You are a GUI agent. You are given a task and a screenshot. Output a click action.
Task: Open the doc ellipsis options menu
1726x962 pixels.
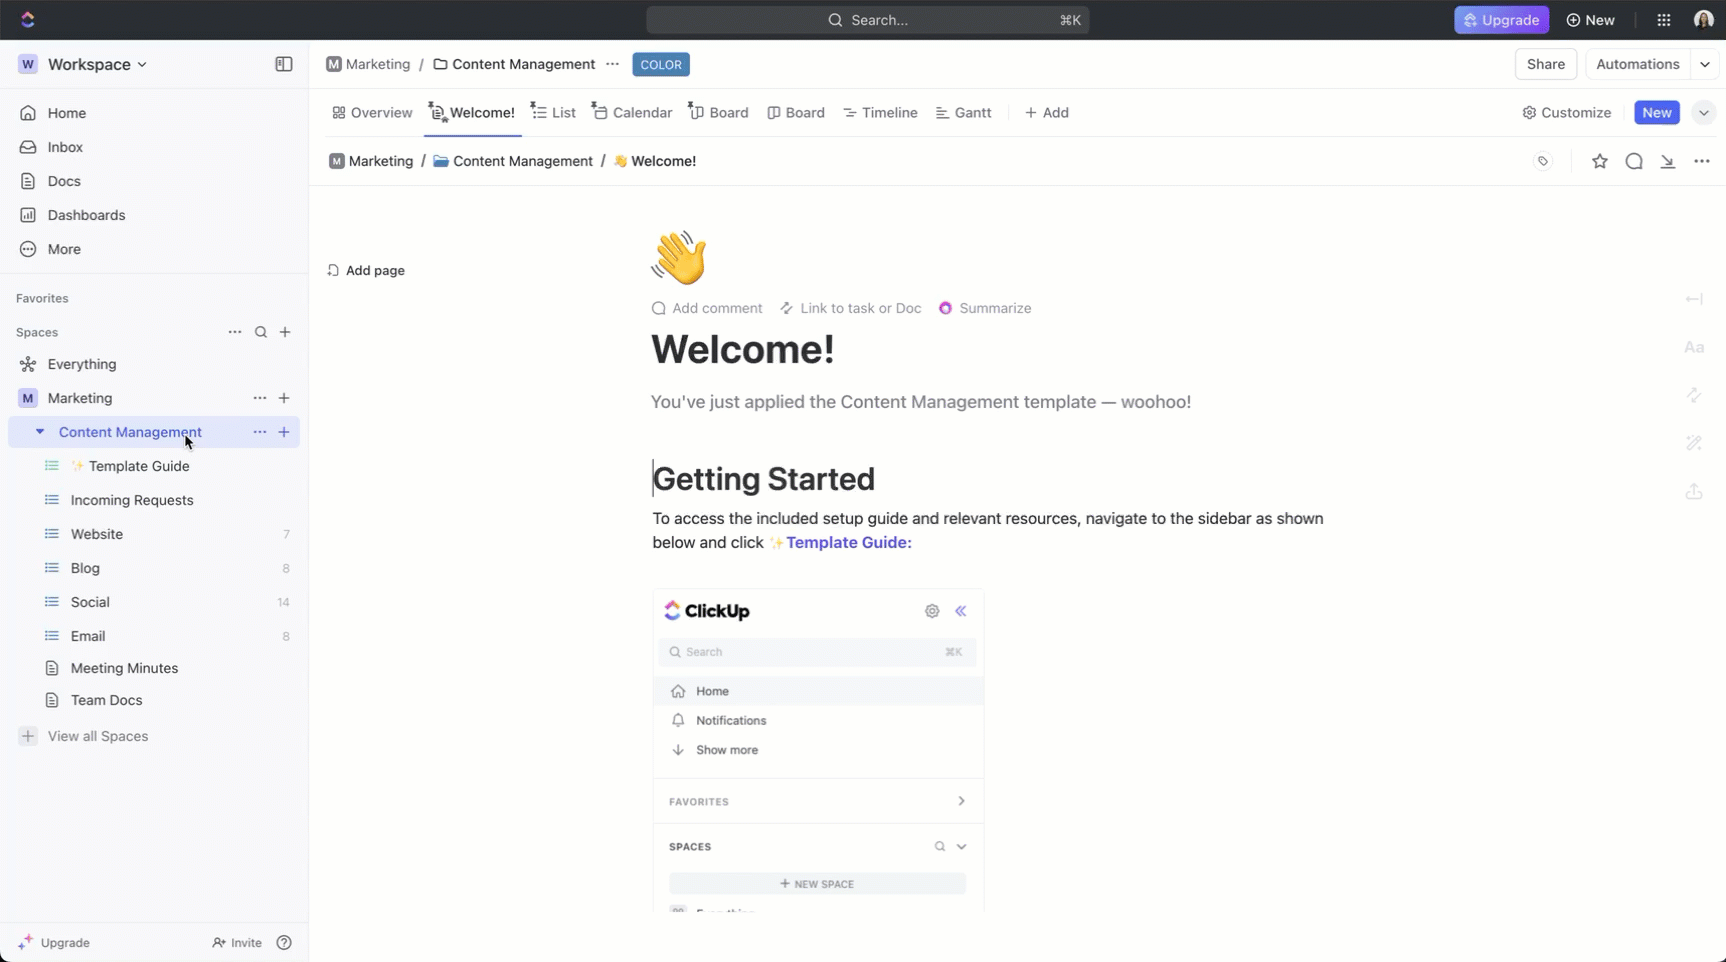point(1703,161)
